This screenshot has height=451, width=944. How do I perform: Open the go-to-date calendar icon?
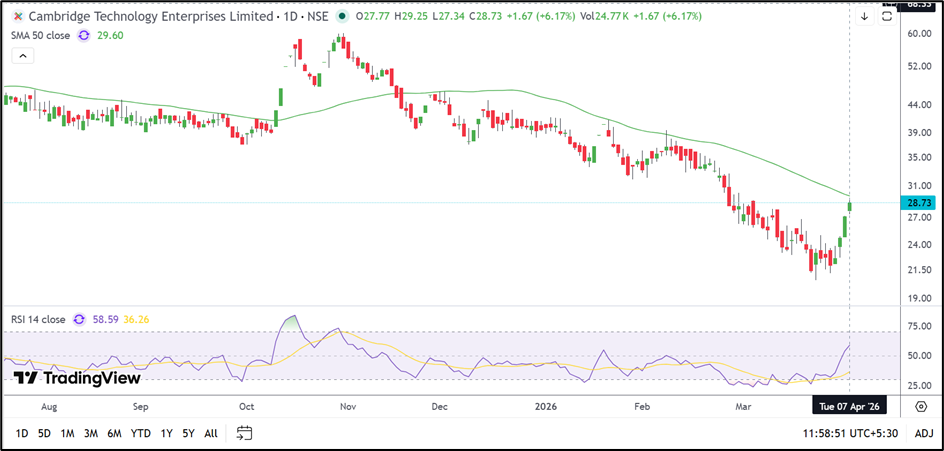[x=244, y=433]
